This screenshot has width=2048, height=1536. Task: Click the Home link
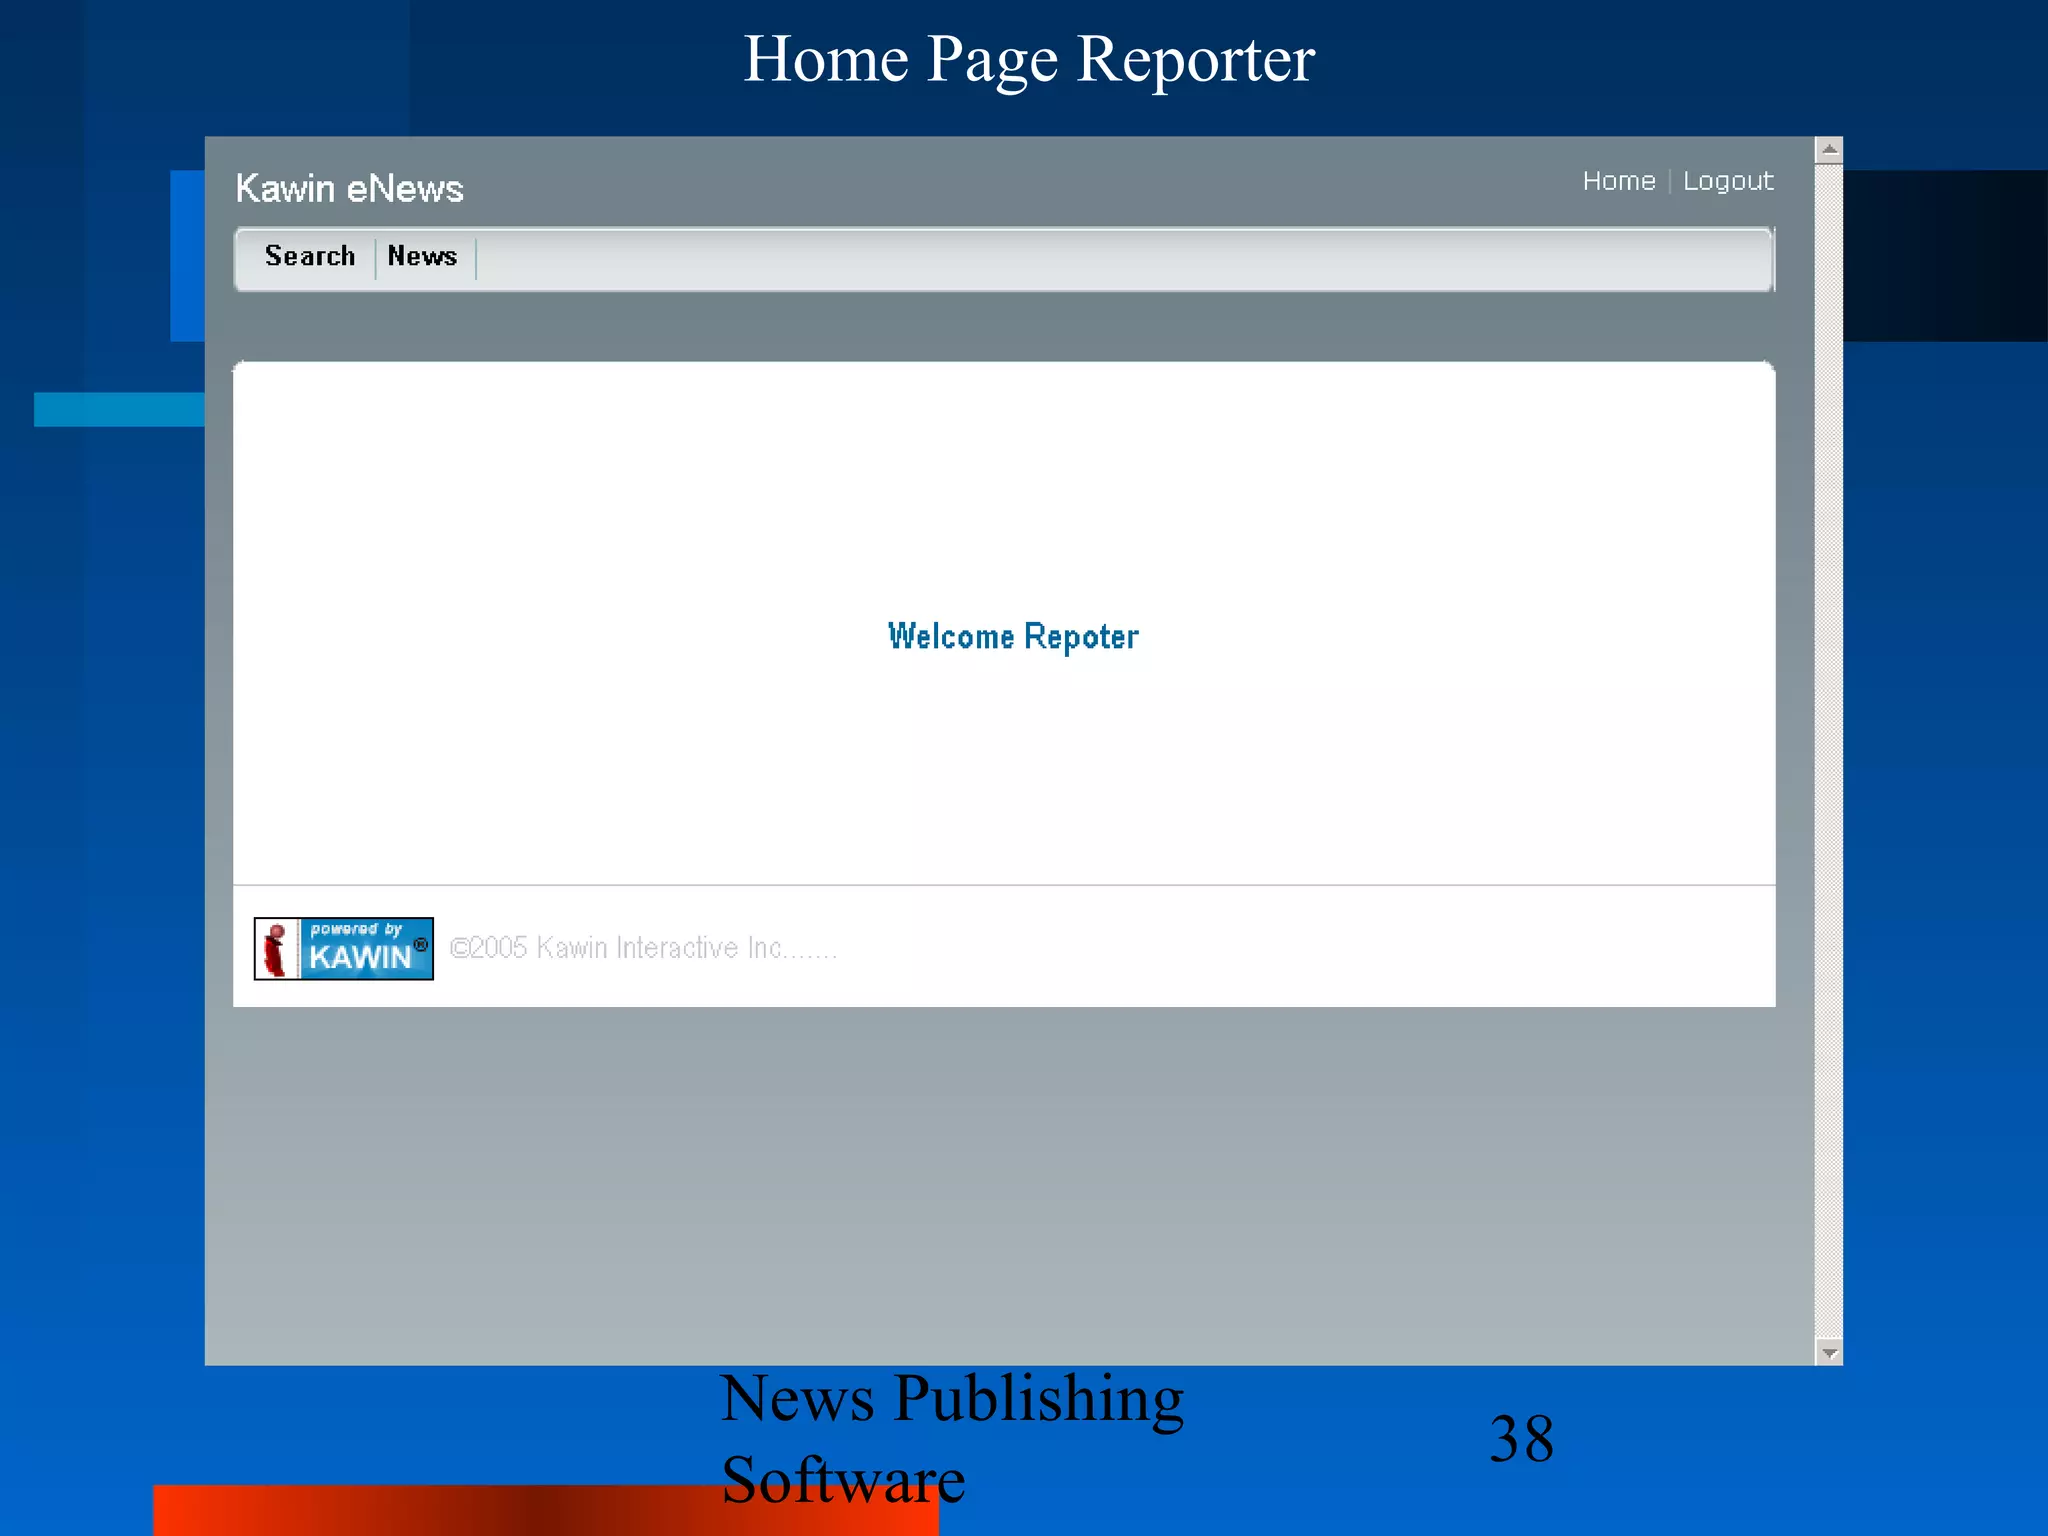pyautogui.click(x=1619, y=181)
